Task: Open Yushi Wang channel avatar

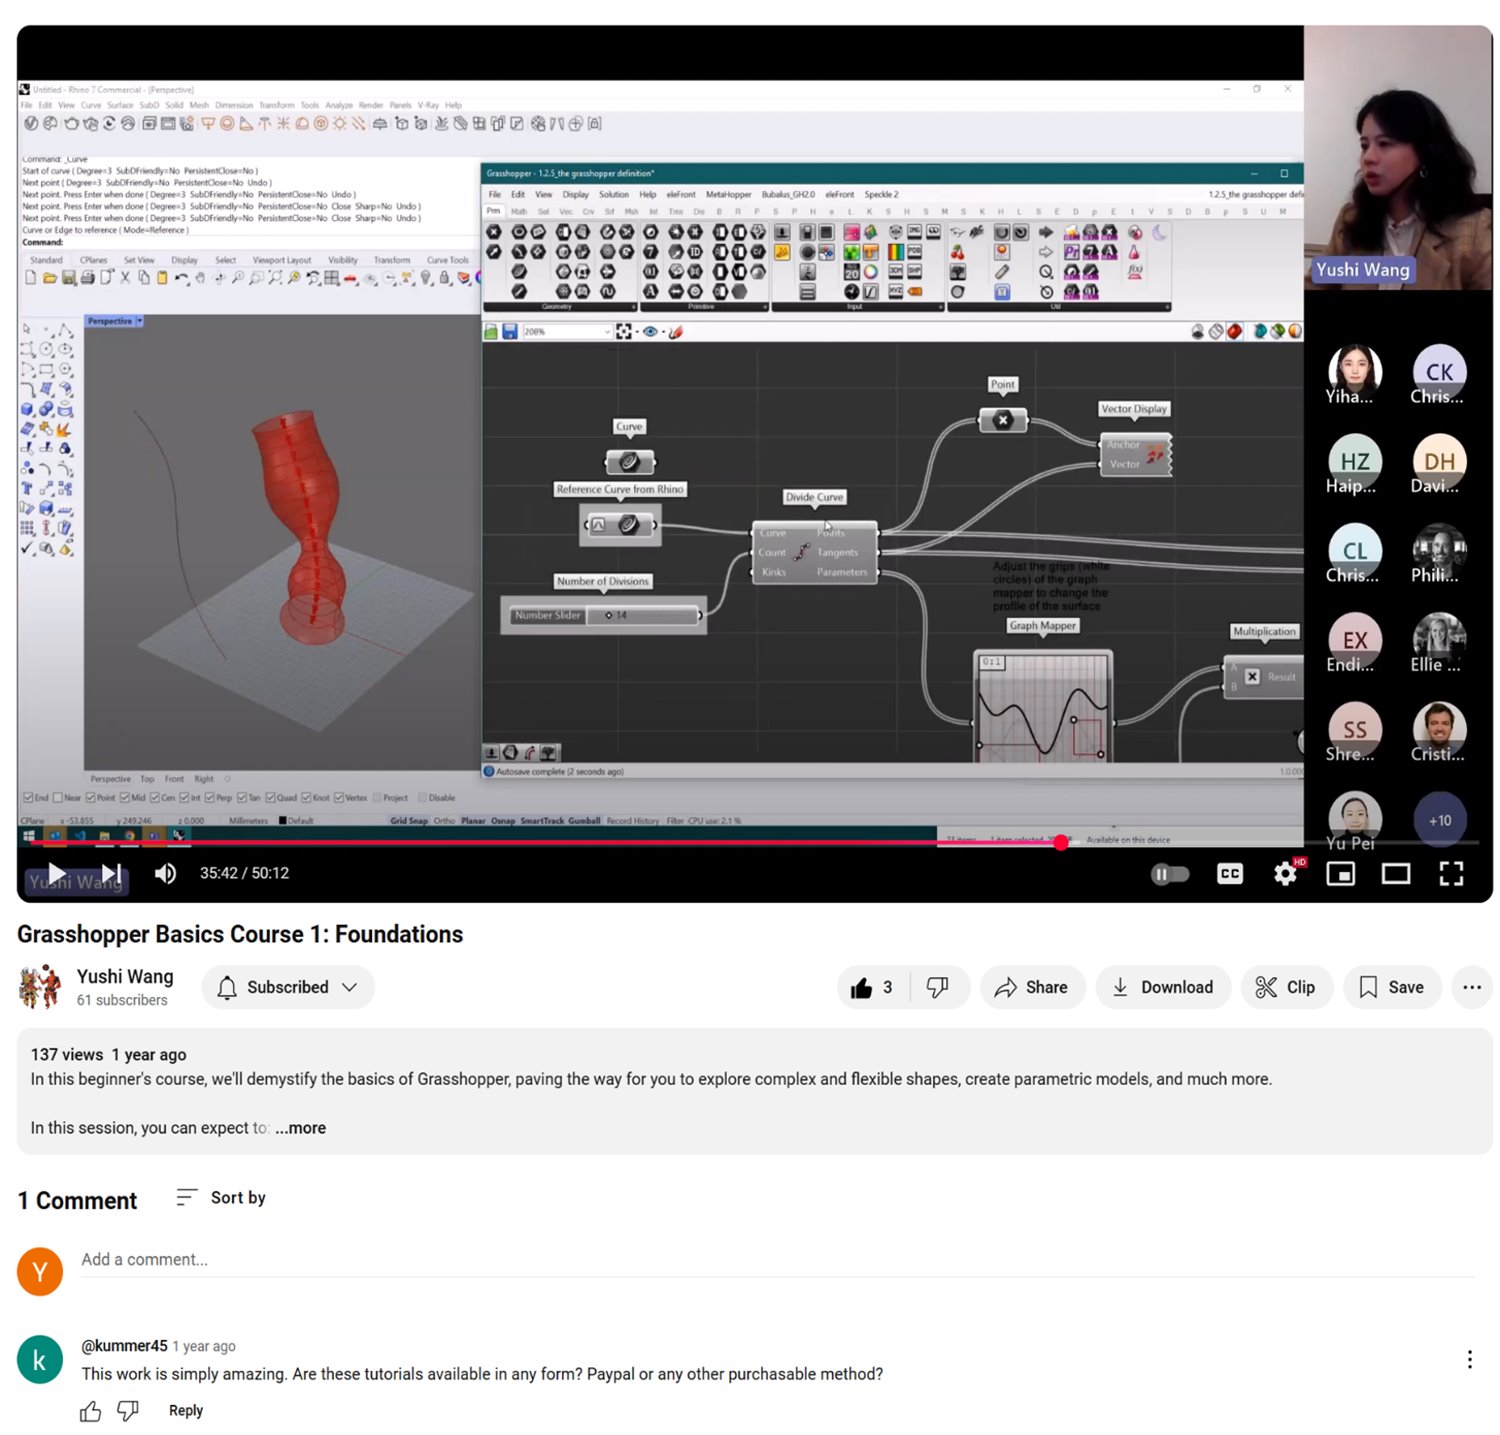Action: 40,987
